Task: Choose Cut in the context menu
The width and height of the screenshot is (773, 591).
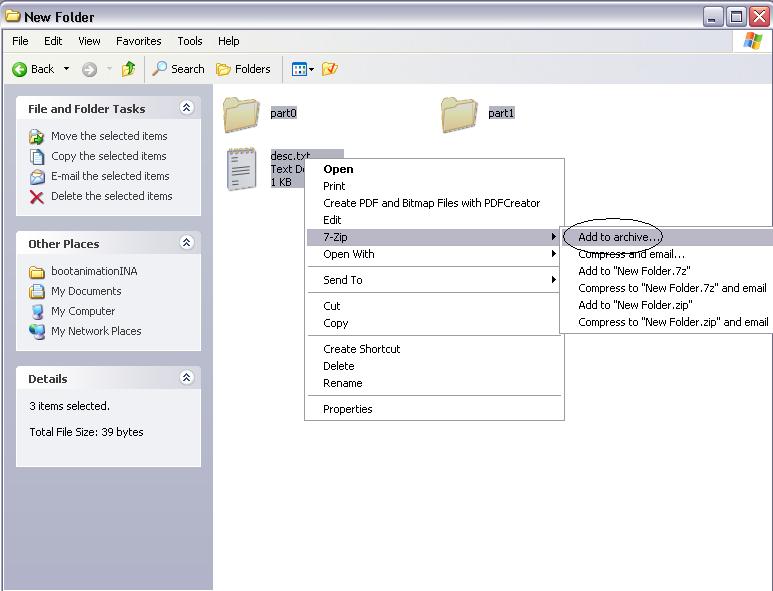Action: coord(434,306)
